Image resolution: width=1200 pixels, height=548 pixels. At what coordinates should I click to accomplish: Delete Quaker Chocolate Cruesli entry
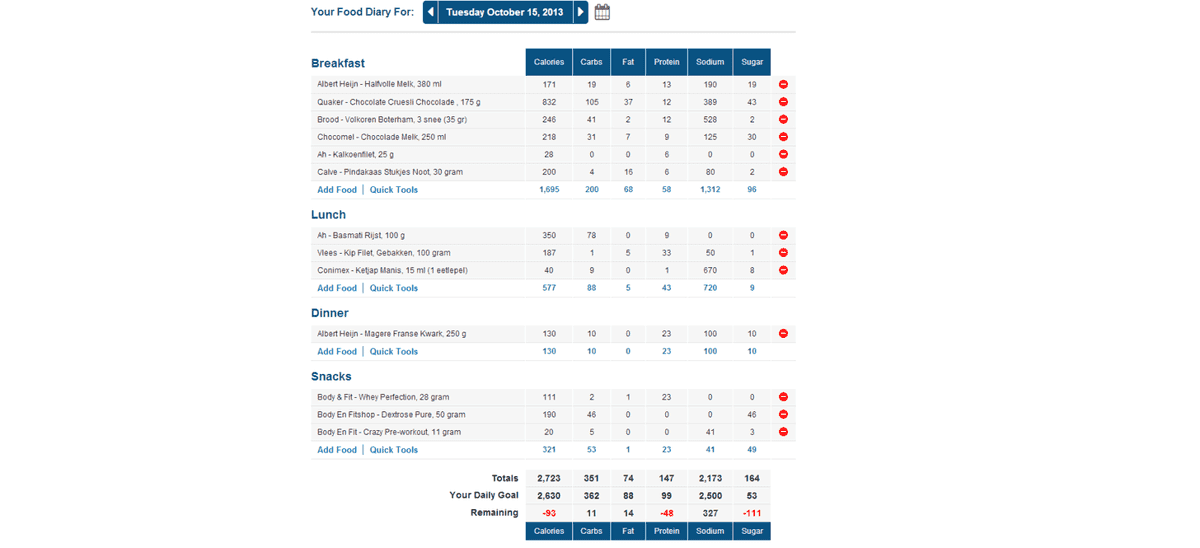783,102
